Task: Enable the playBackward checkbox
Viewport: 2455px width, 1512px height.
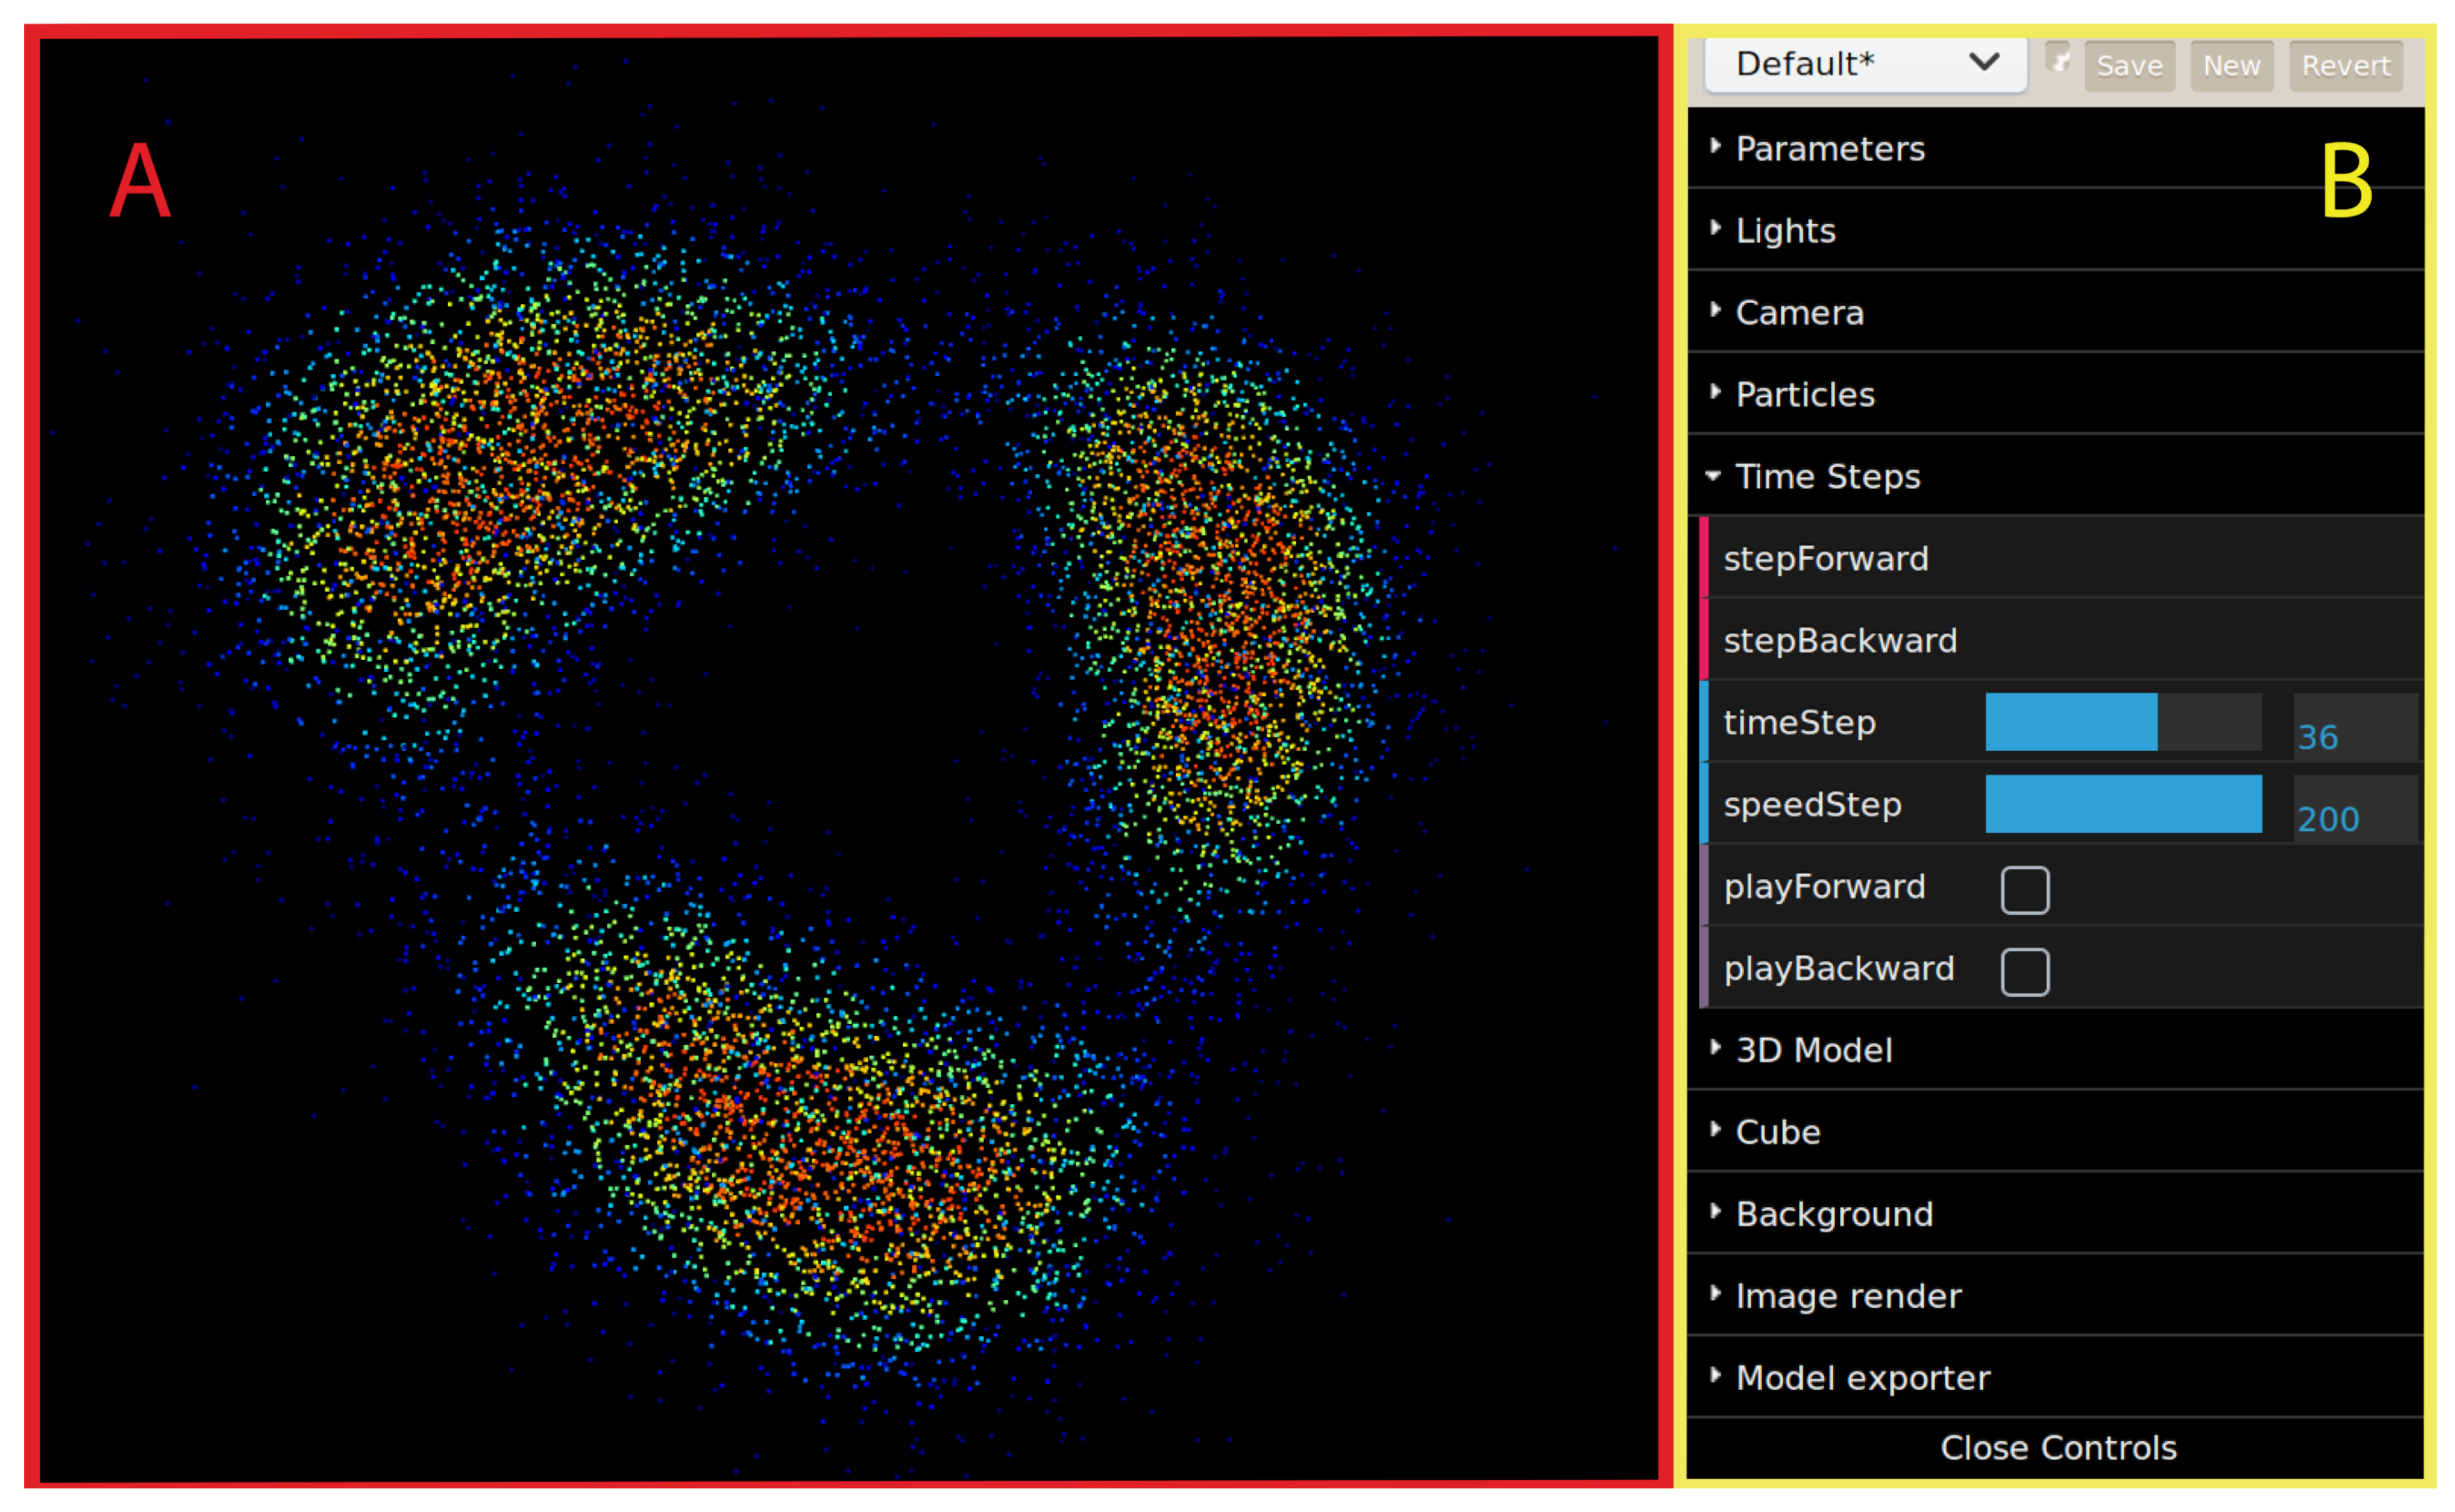Action: (2024, 971)
